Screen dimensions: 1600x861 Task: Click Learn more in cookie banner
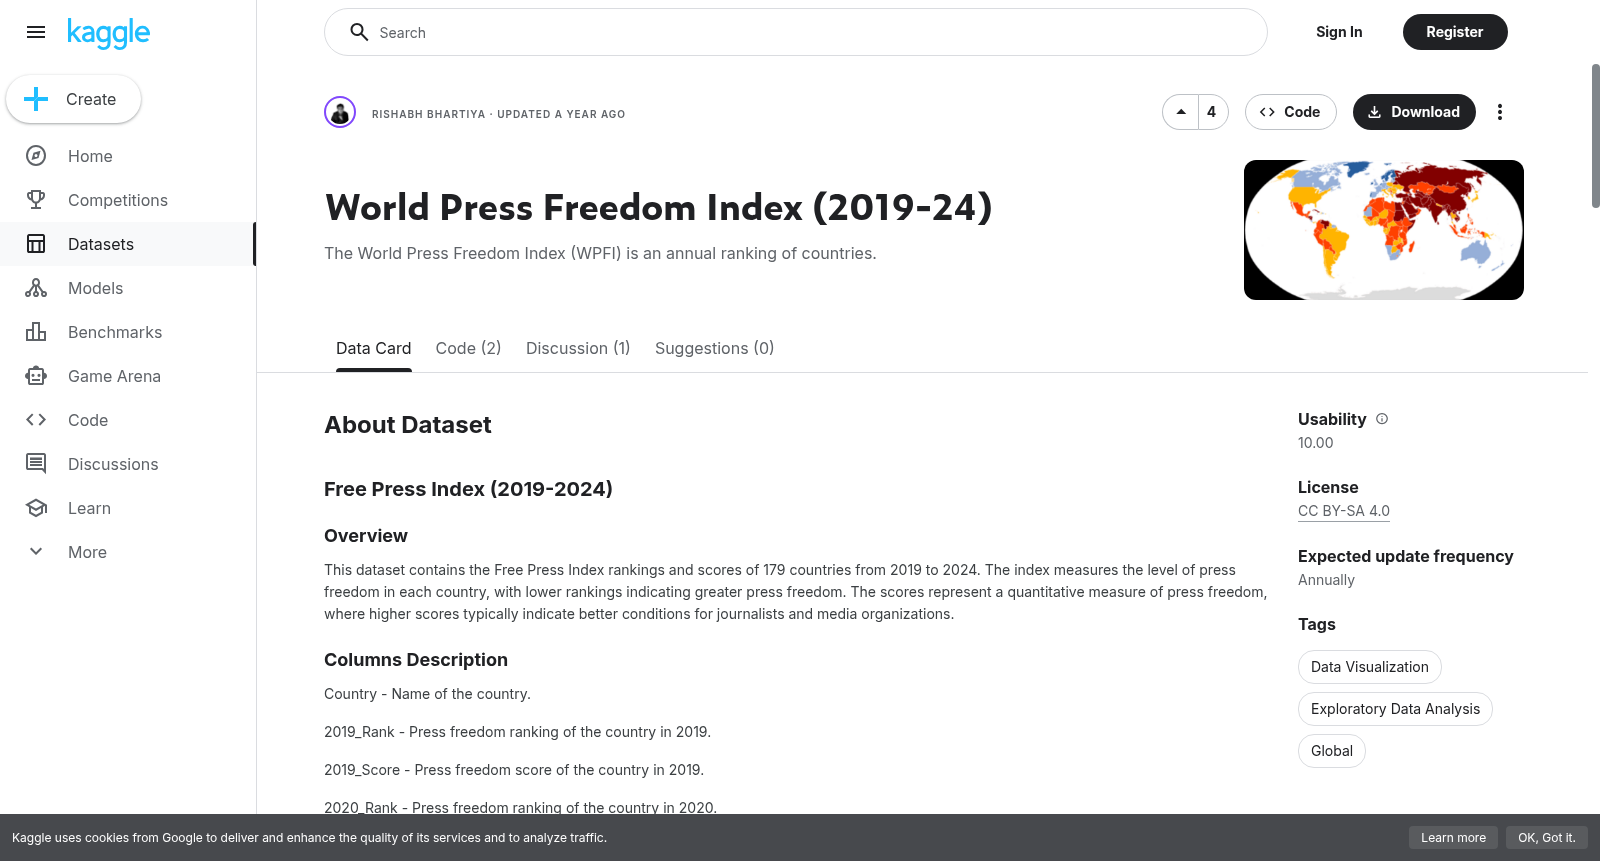click(x=1453, y=838)
